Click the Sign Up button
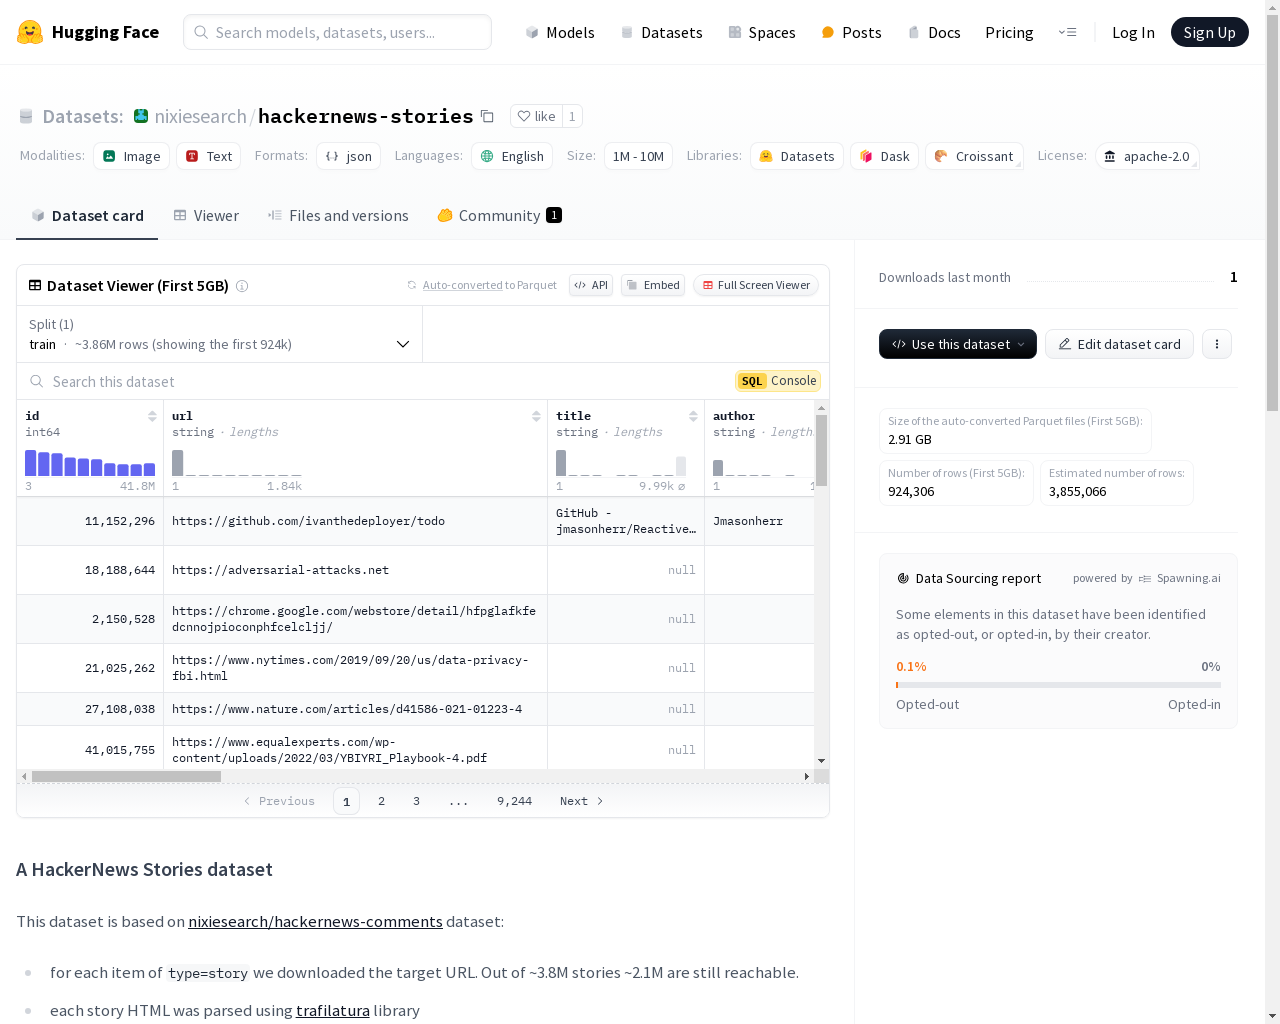 point(1209,32)
